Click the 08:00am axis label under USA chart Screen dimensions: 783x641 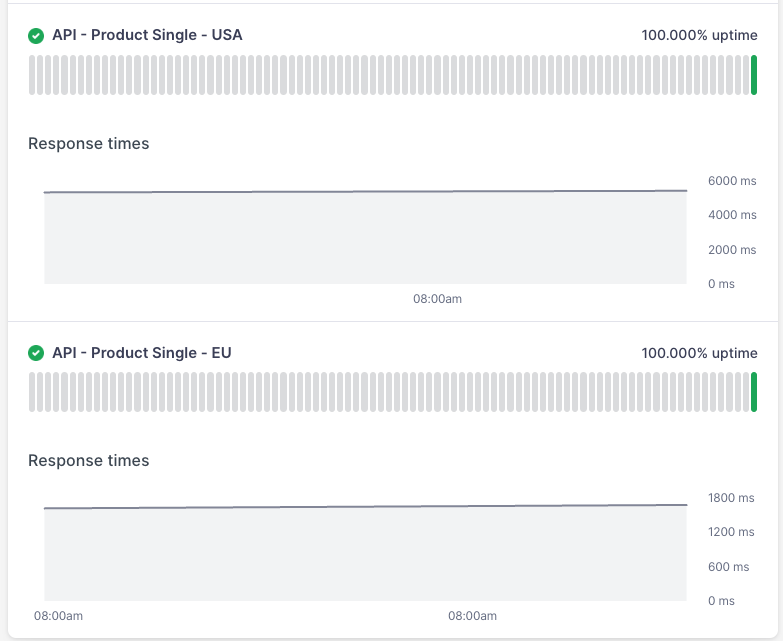pos(438,299)
